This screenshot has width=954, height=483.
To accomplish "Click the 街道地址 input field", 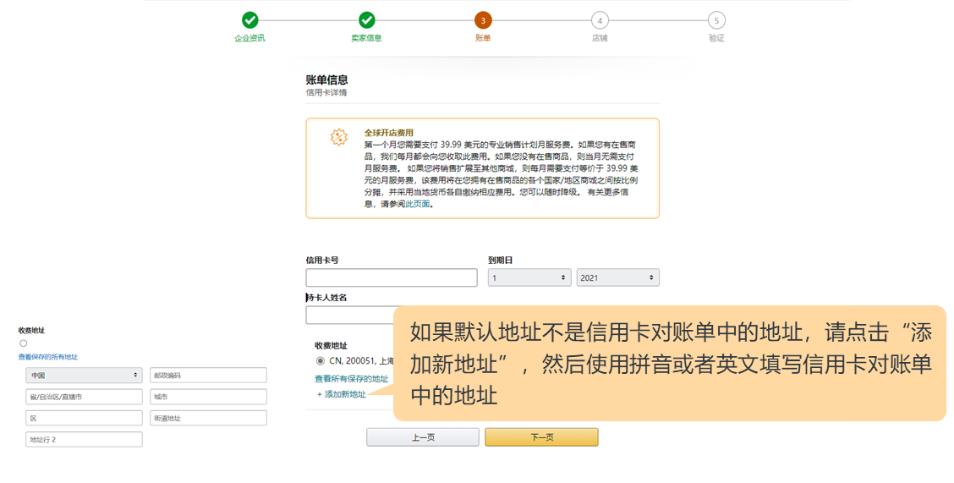I will [208, 418].
